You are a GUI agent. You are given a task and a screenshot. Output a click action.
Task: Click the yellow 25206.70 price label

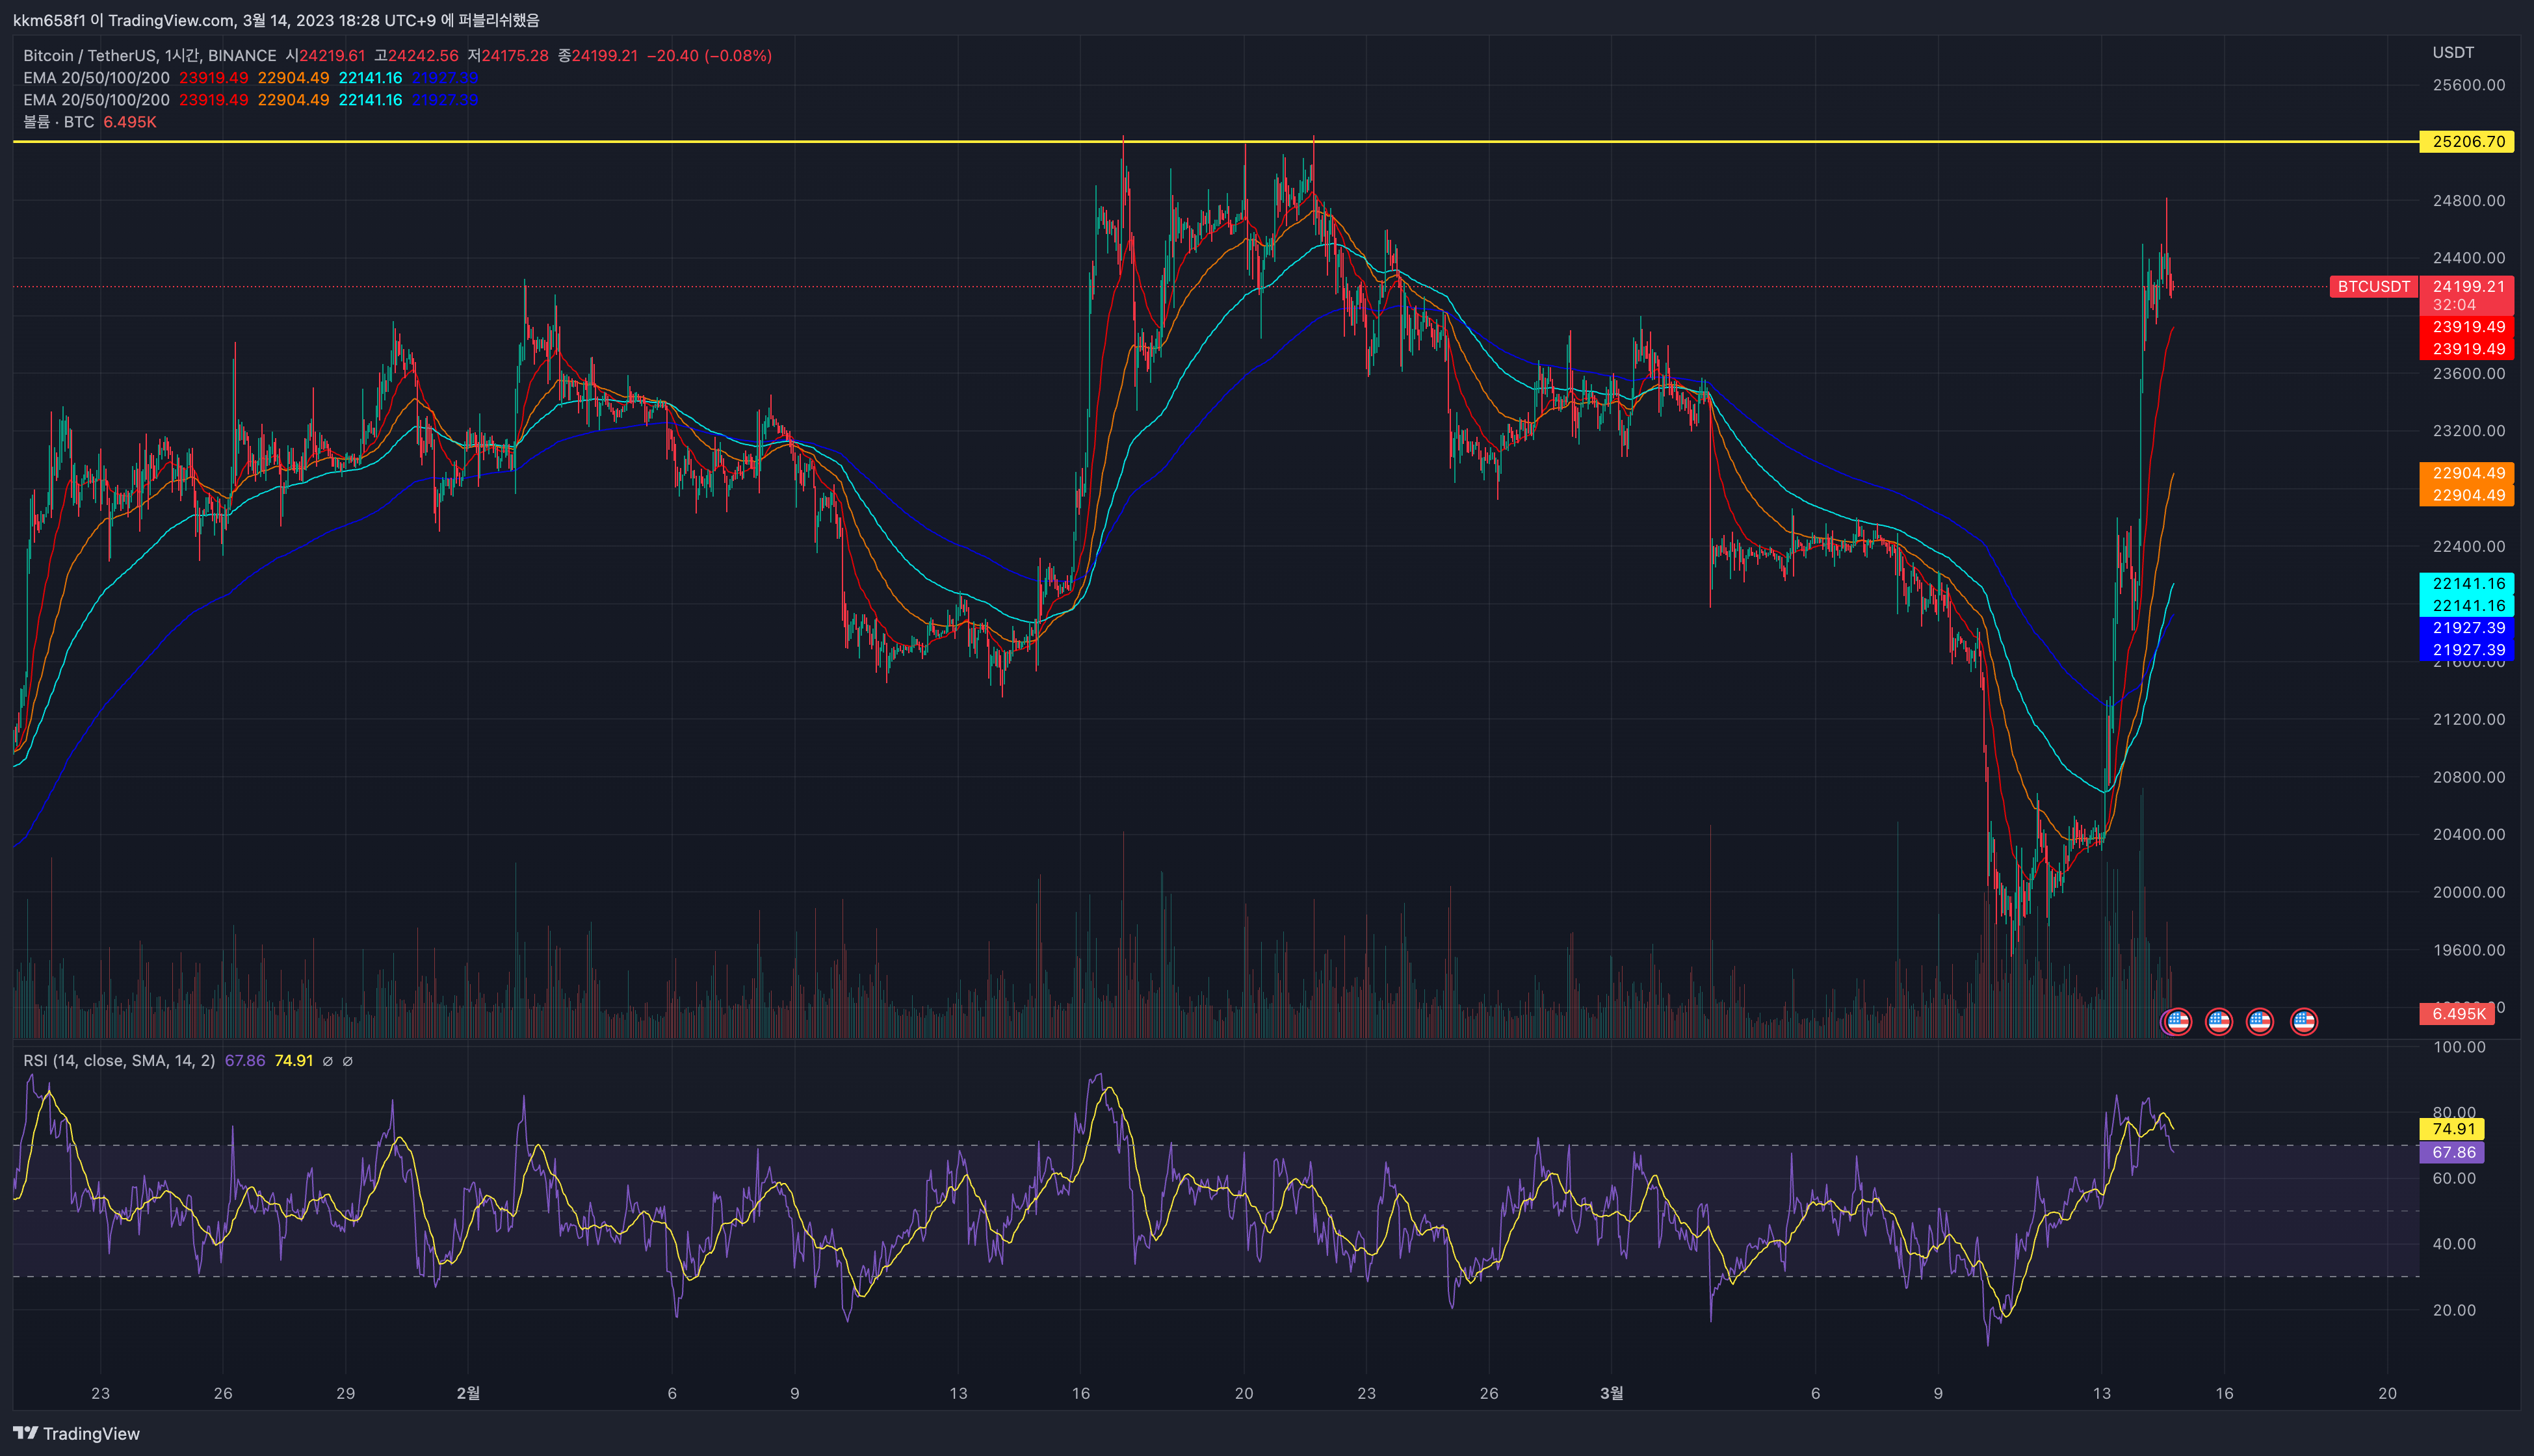tap(2468, 142)
